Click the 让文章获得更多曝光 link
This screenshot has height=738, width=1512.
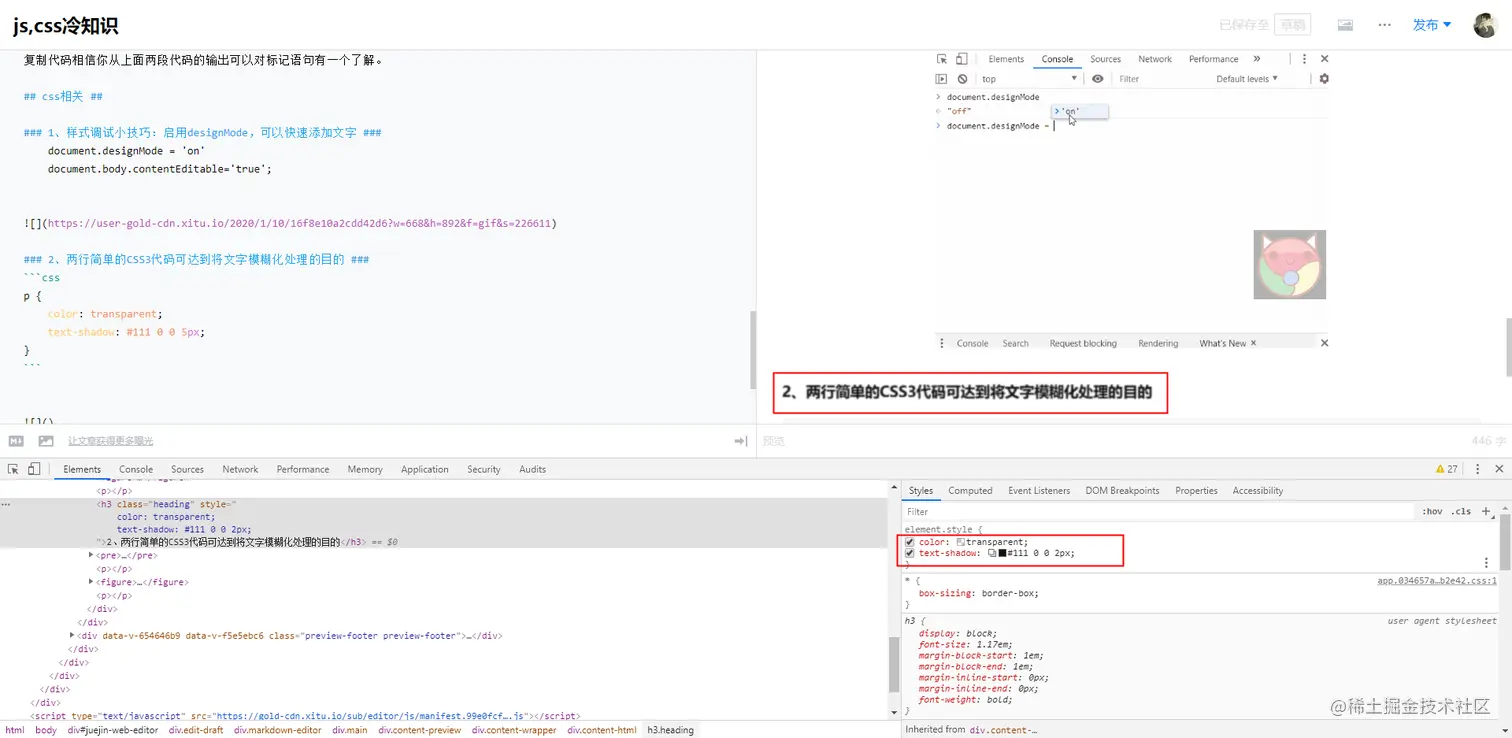click(111, 441)
